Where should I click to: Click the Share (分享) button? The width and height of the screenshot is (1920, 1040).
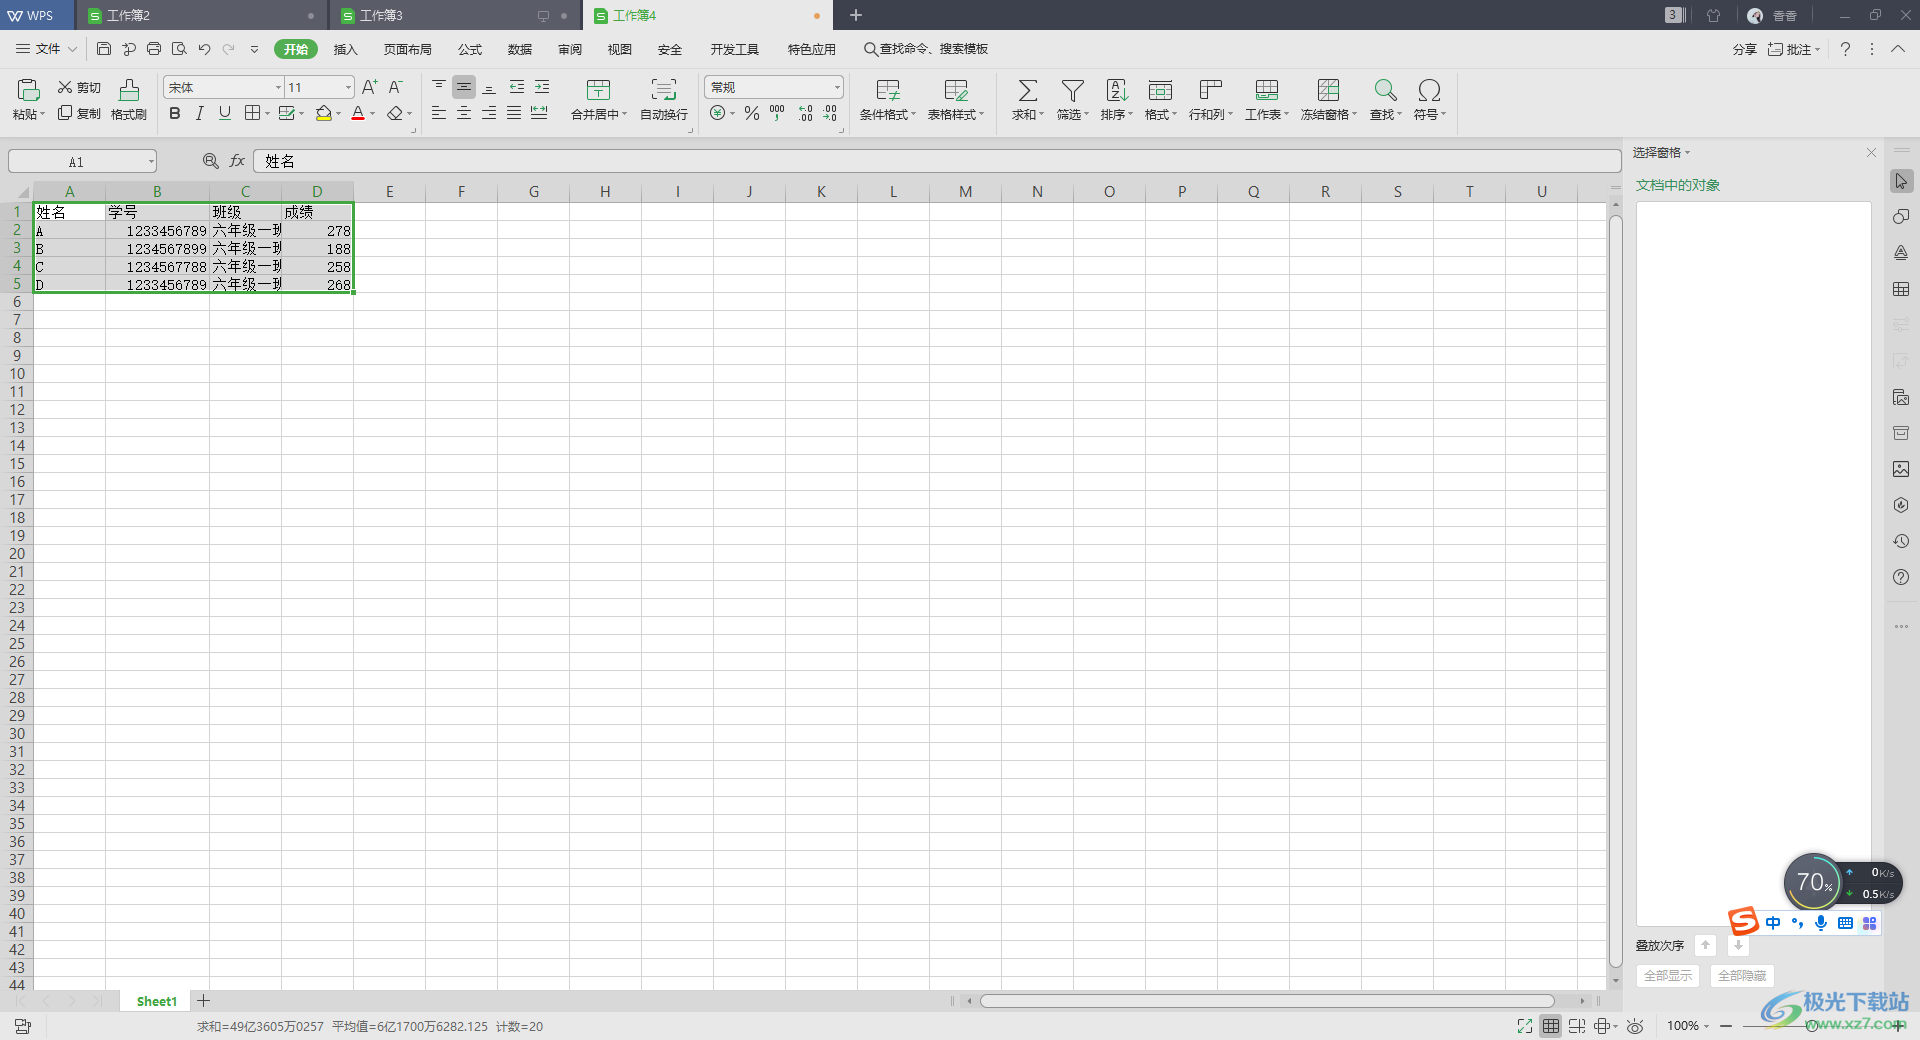(1744, 49)
